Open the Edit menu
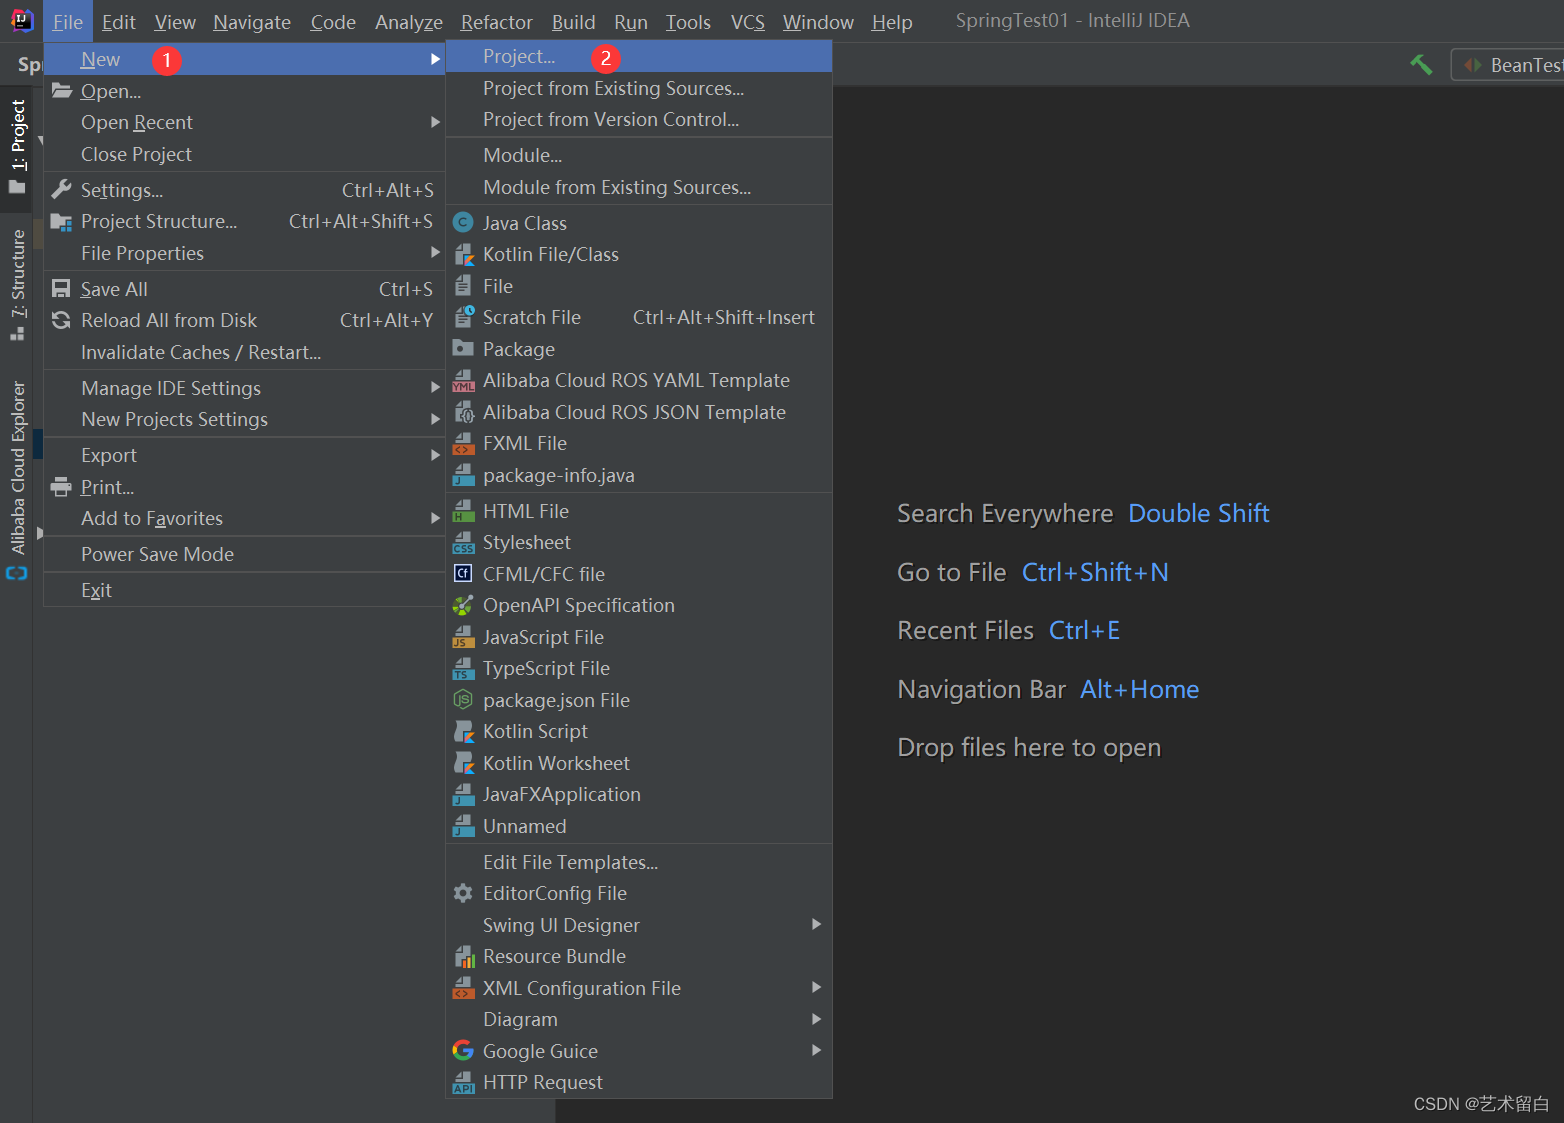1564x1123 pixels. tap(118, 22)
